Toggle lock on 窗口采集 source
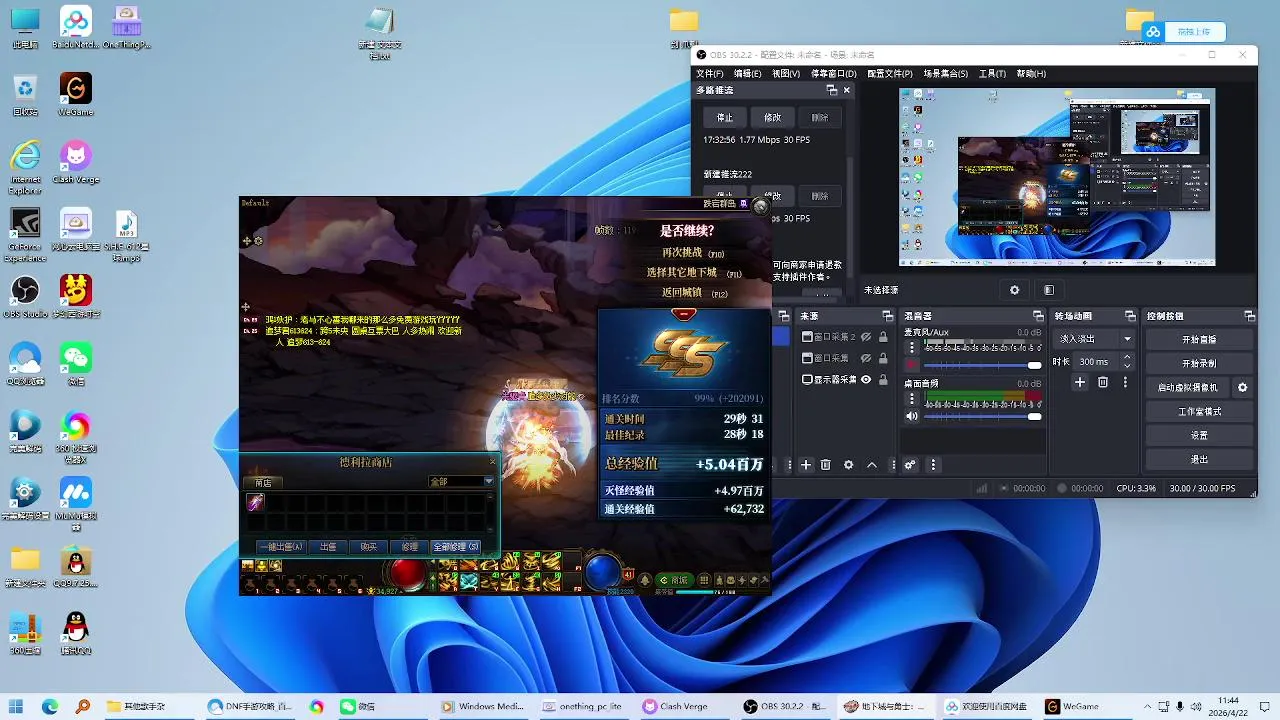Image resolution: width=1280 pixels, height=720 pixels. pos(883,358)
